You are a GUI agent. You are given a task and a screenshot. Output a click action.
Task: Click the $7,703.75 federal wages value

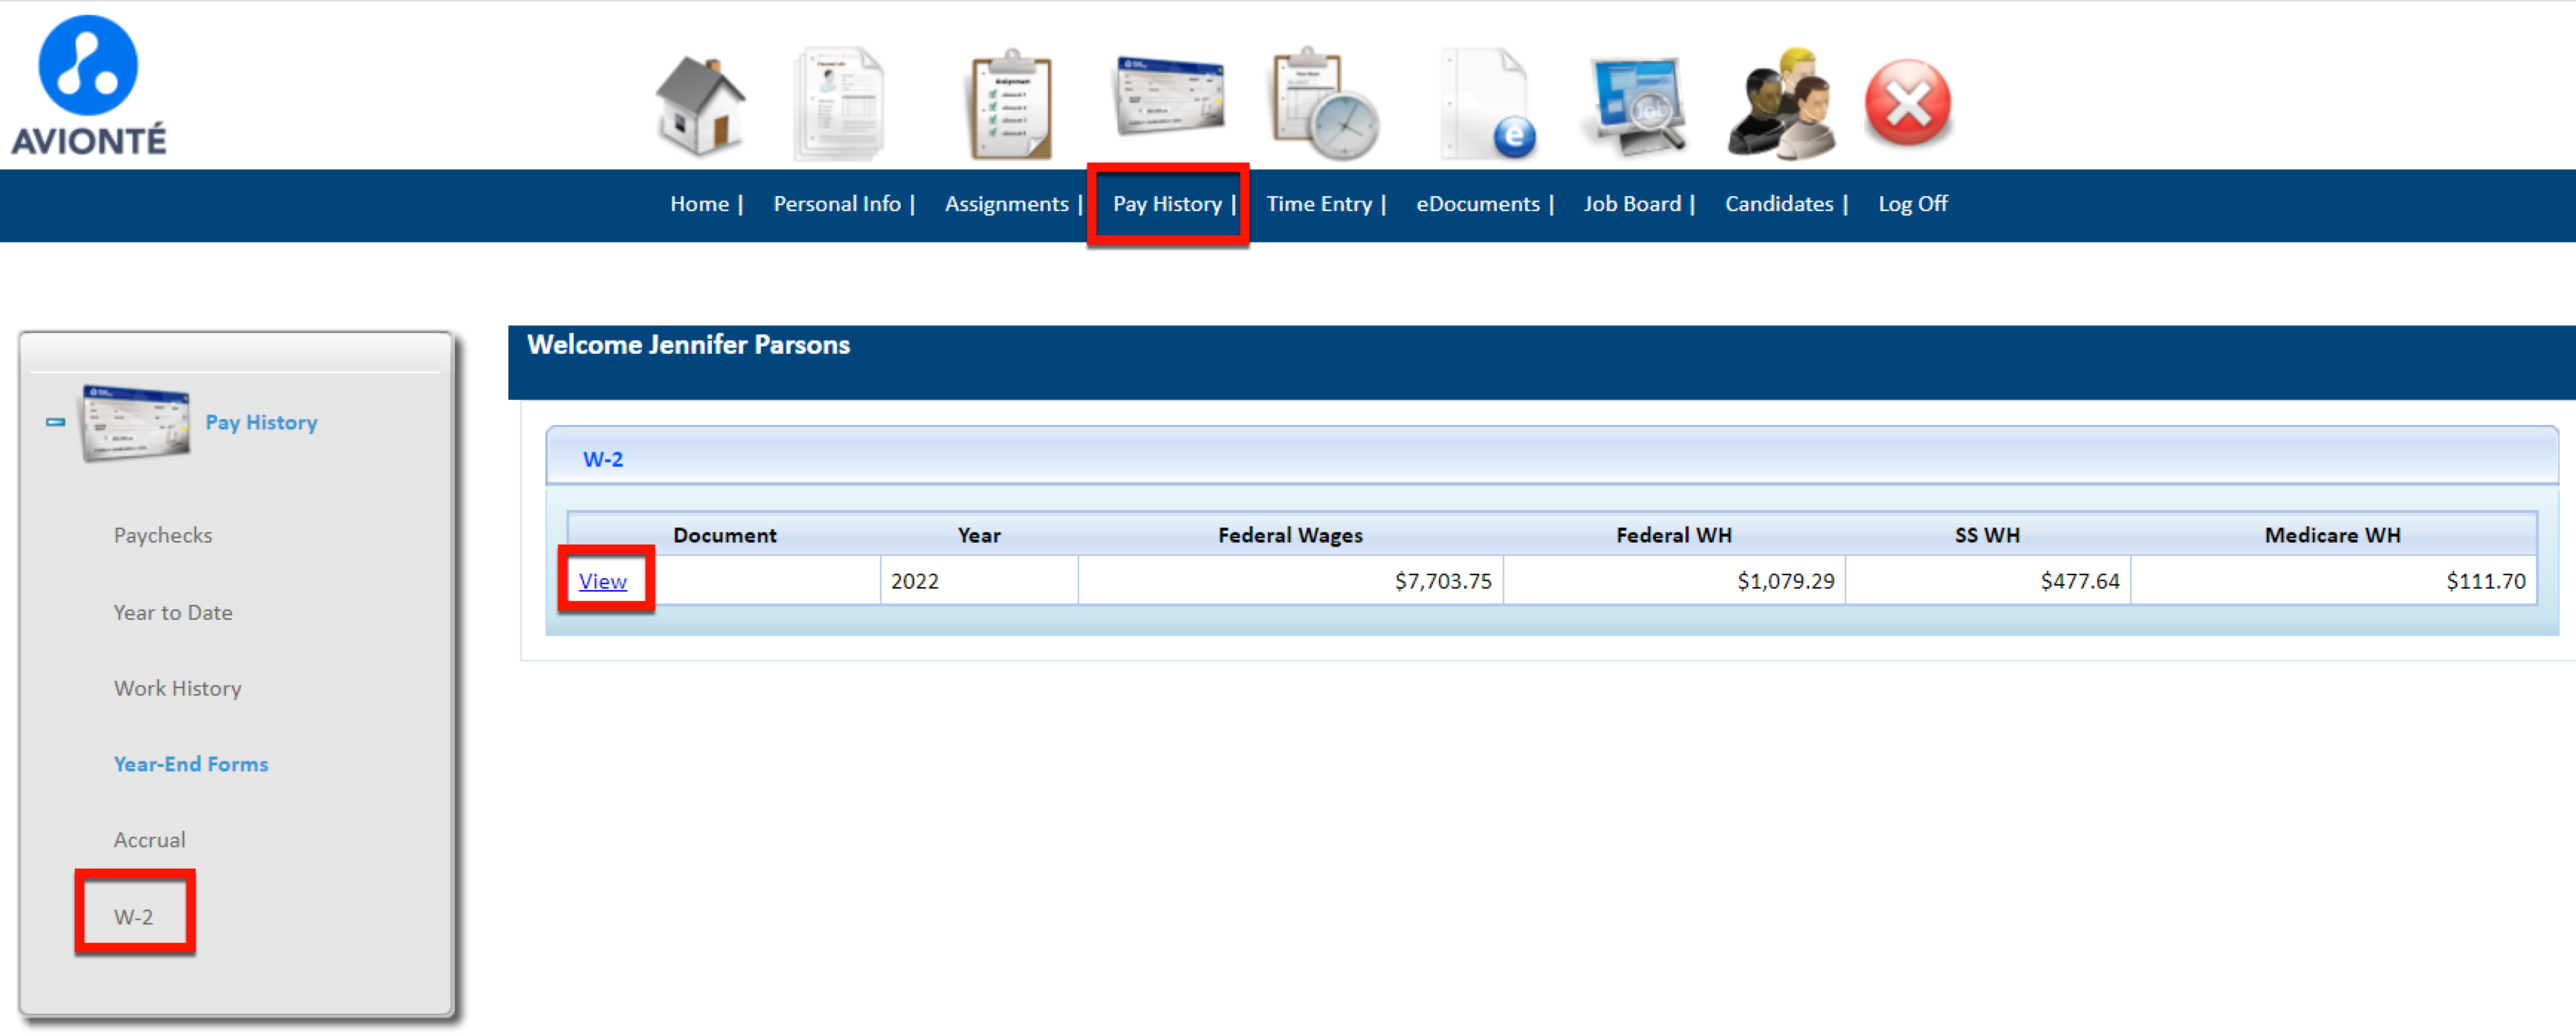pyautogui.click(x=1443, y=582)
